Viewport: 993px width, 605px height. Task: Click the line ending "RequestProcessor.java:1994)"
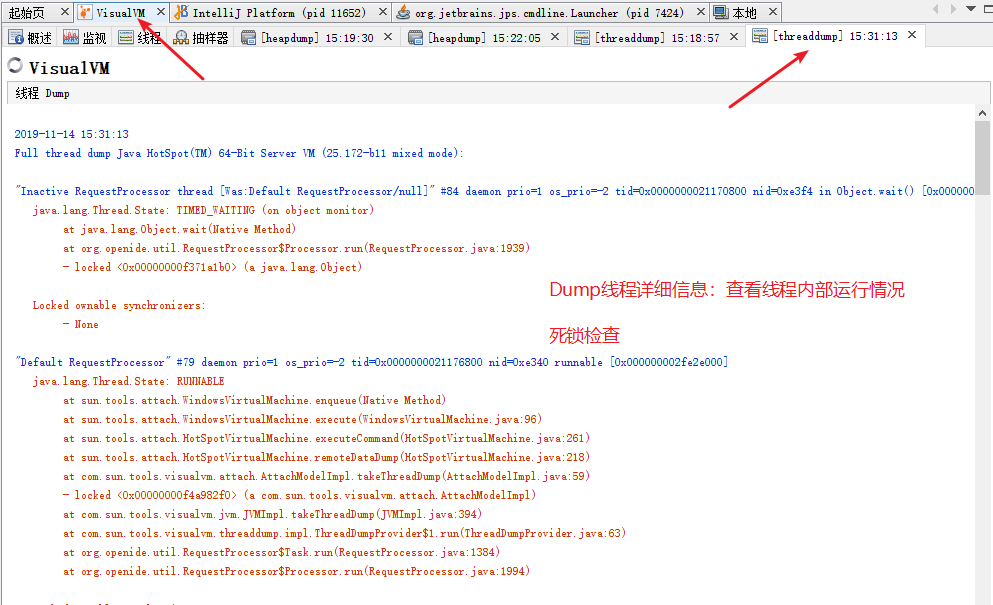coord(296,571)
